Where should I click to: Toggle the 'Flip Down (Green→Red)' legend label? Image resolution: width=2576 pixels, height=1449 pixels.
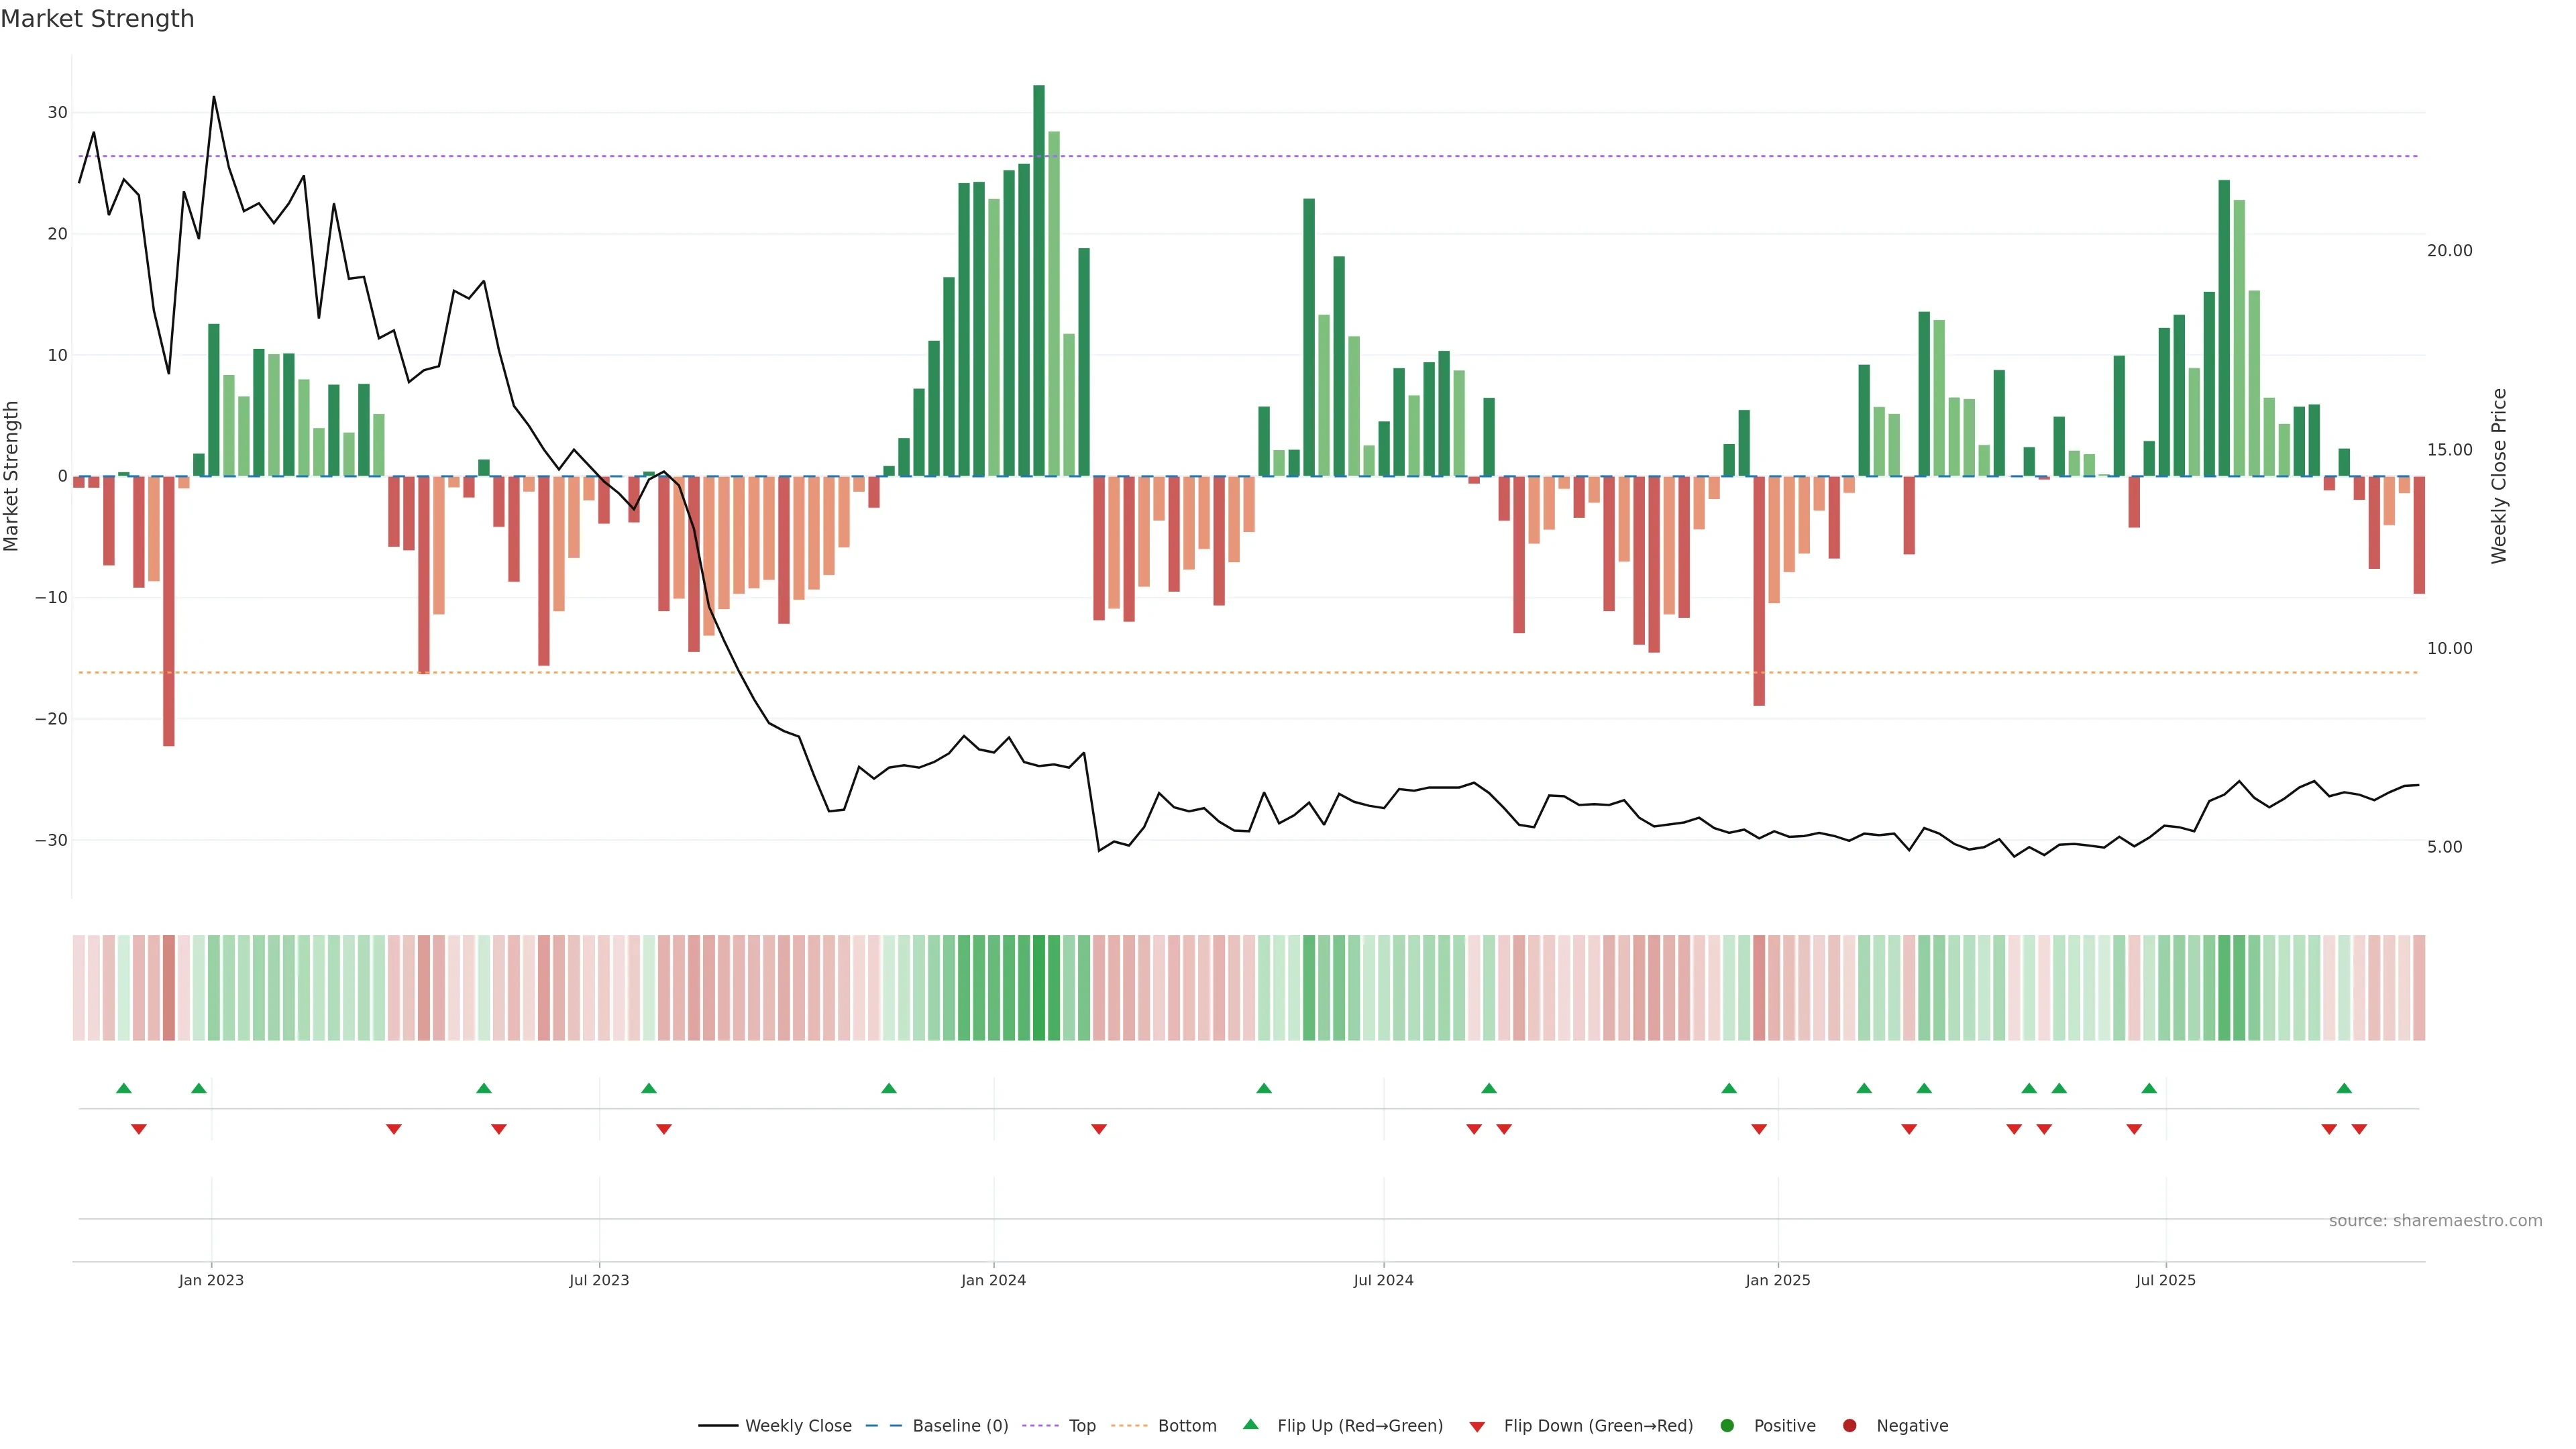[1598, 1426]
